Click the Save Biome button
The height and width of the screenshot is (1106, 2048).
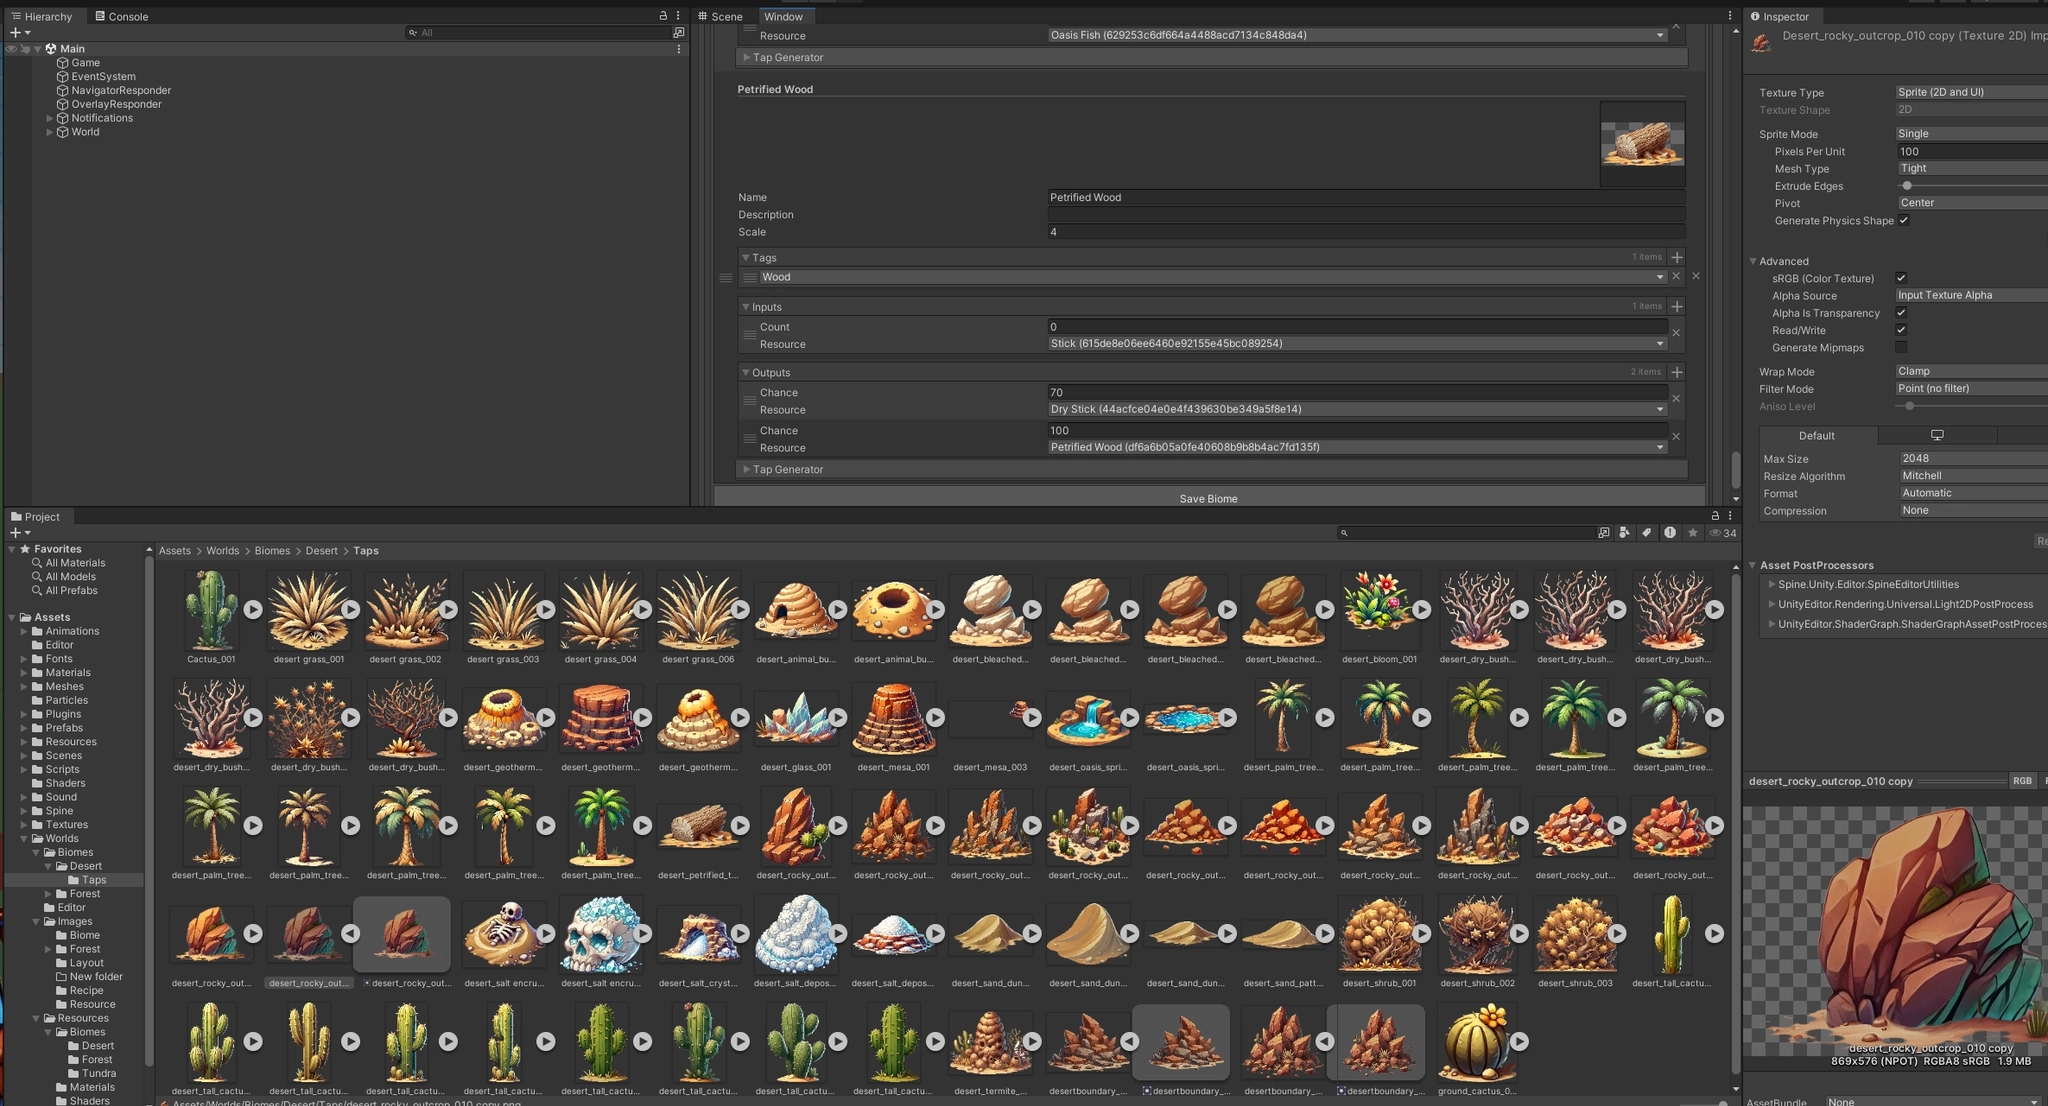[1208, 498]
